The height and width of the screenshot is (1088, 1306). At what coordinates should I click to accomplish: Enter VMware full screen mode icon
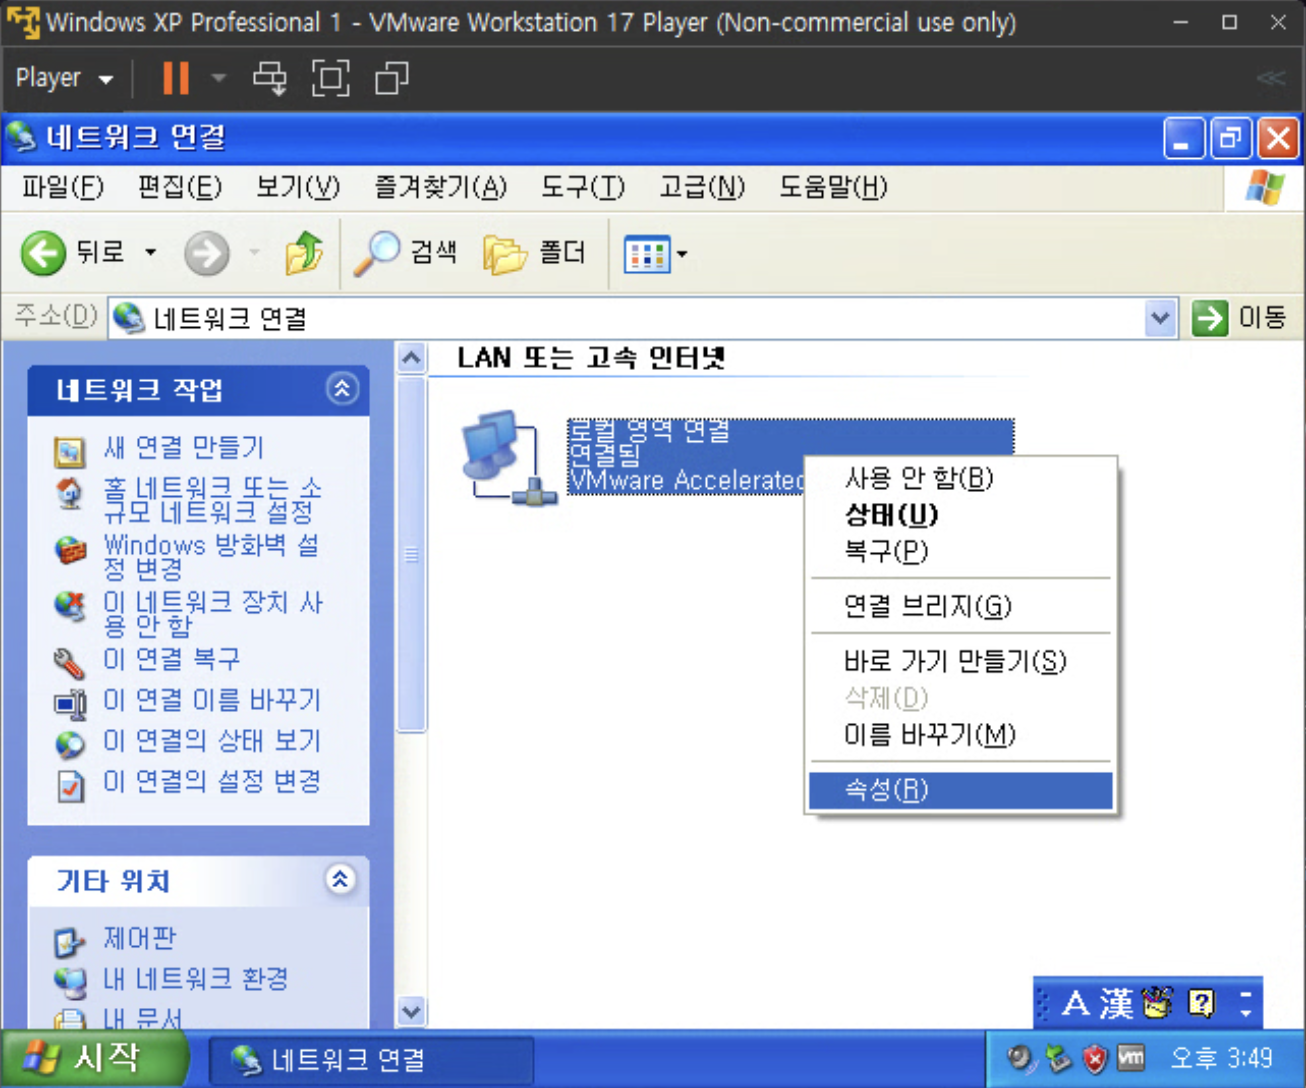pyautogui.click(x=330, y=78)
